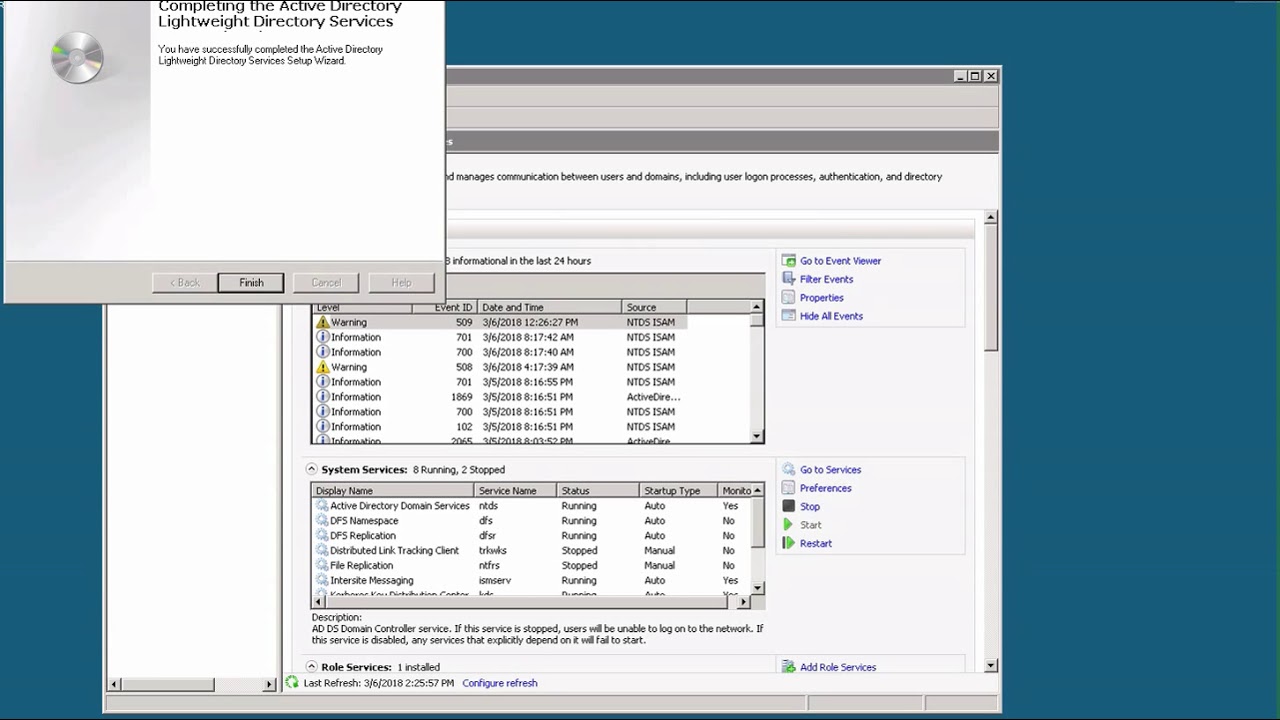Viewport: 1280px width, 720px height.
Task: Sort events by Level column header
Action: (362, 307)
